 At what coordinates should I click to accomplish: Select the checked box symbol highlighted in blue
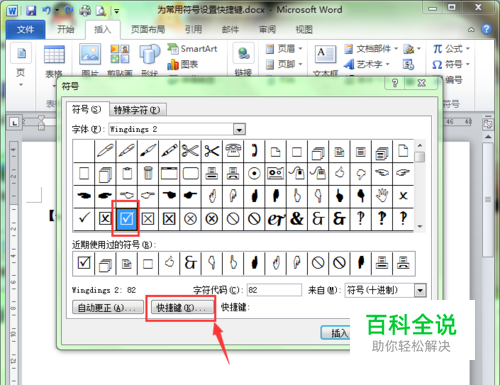126,219
